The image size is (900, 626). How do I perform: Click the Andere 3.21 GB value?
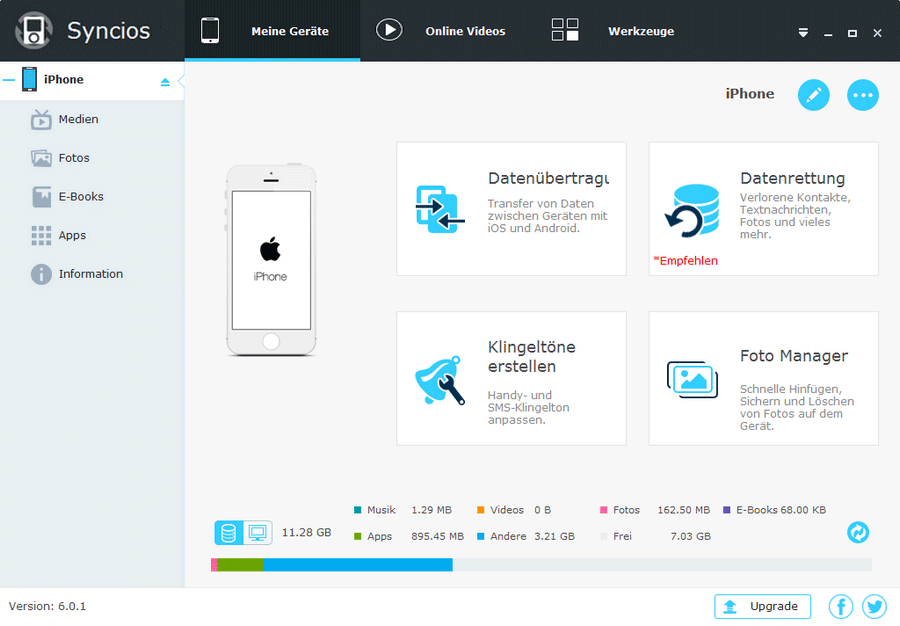point(554,536)
